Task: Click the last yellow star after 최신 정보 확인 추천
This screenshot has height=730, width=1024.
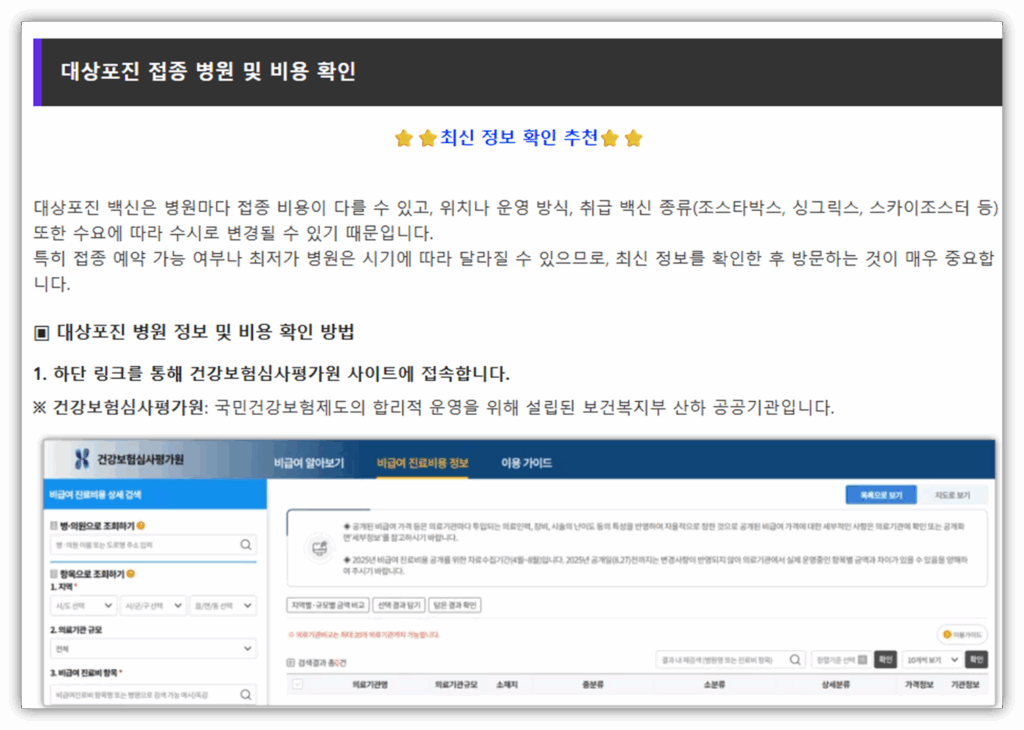Action: pyautogui.click(x=633, y=138)
